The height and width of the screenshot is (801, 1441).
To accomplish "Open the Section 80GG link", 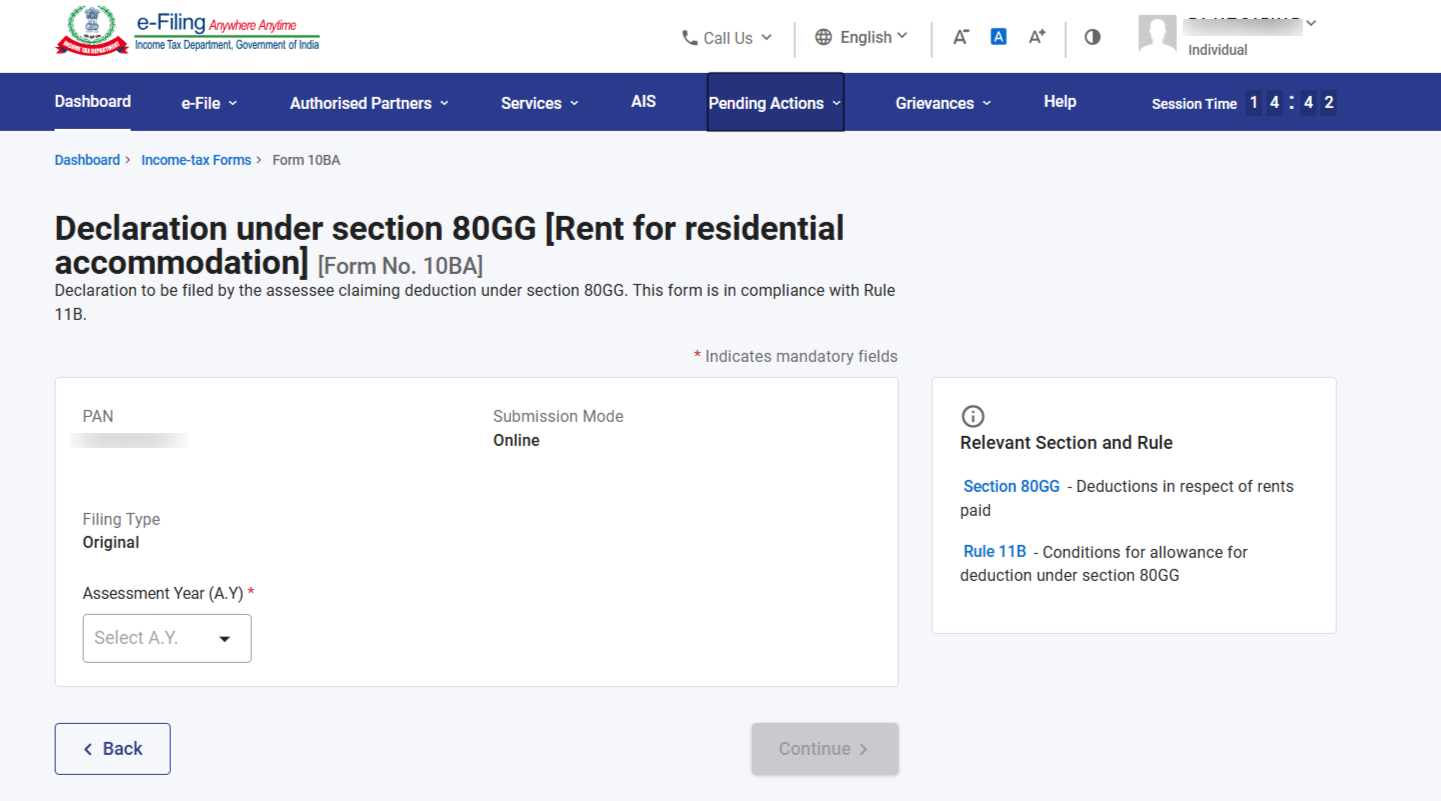I will [x=1011, y=487].
